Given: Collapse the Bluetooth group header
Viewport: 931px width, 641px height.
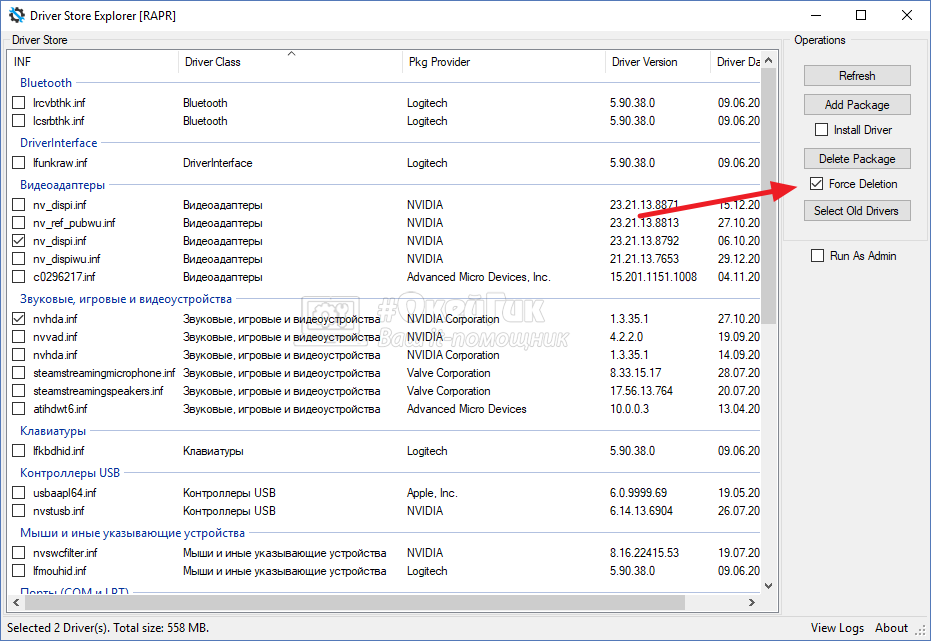Looking at the screenshot, I should pyautogui.click(x=46, y=83).
